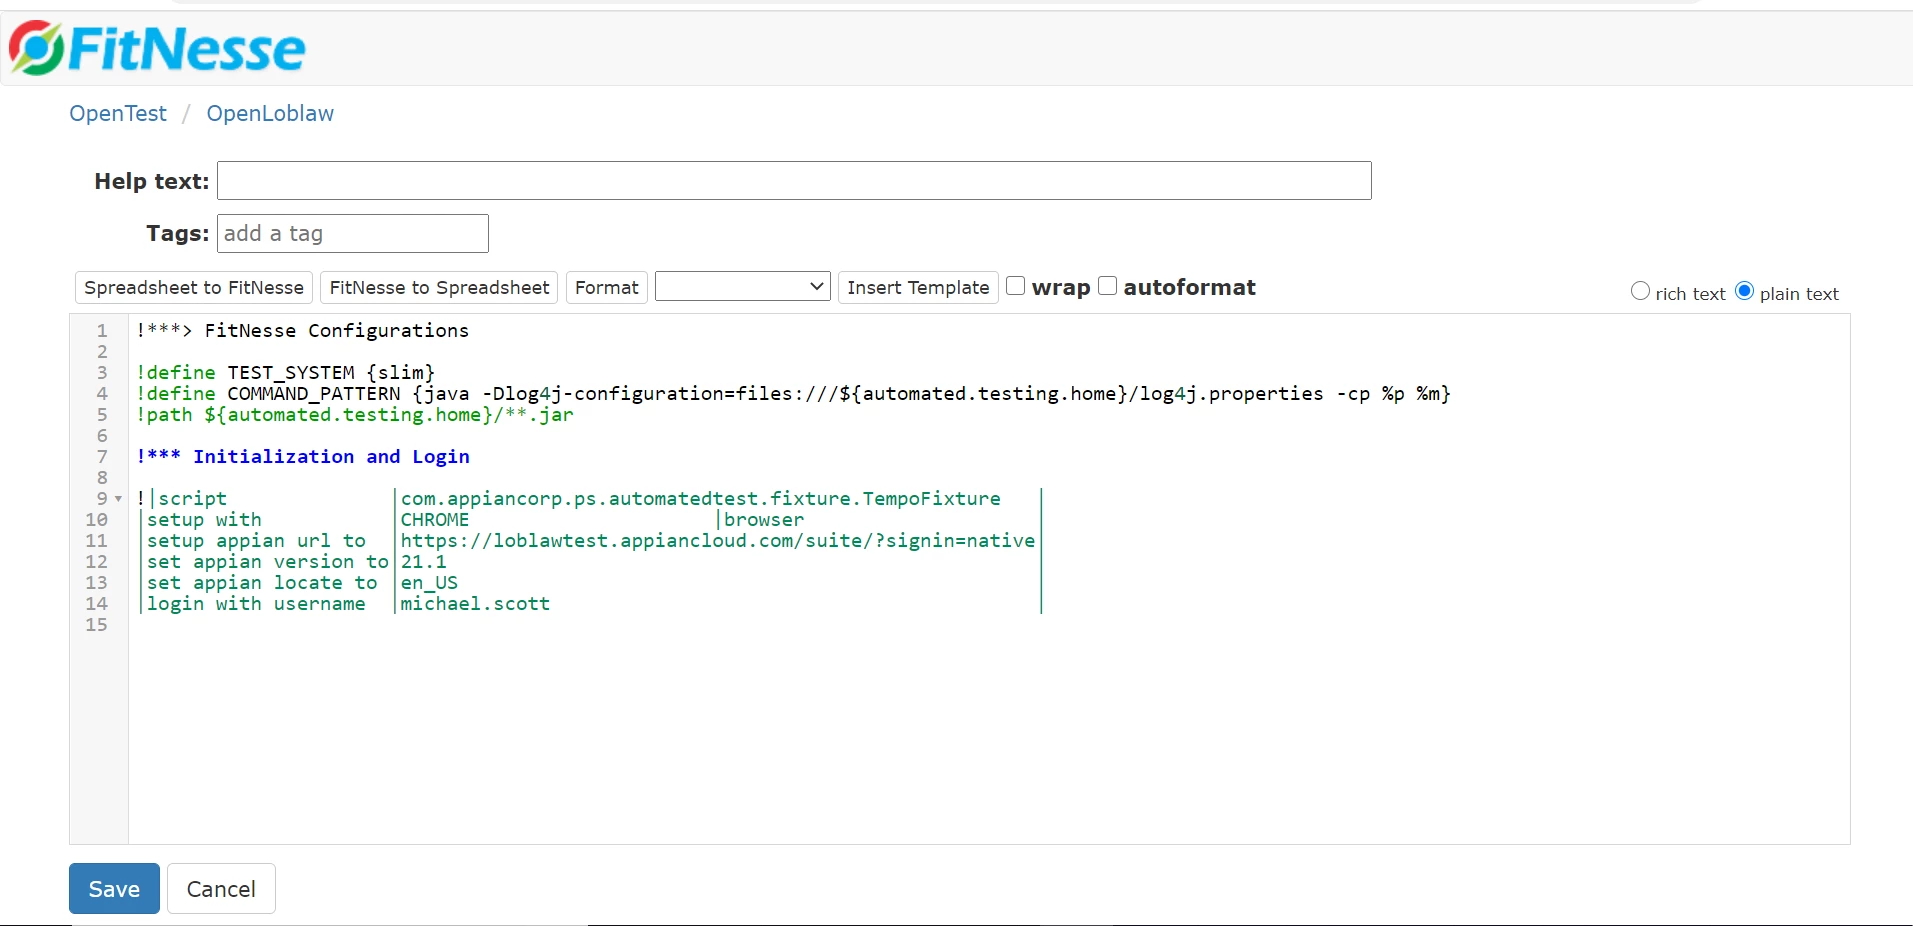This screenshot has width=1913, height=926.
Task: Enable the autoformat checkbox
Action: (1108, 286)
